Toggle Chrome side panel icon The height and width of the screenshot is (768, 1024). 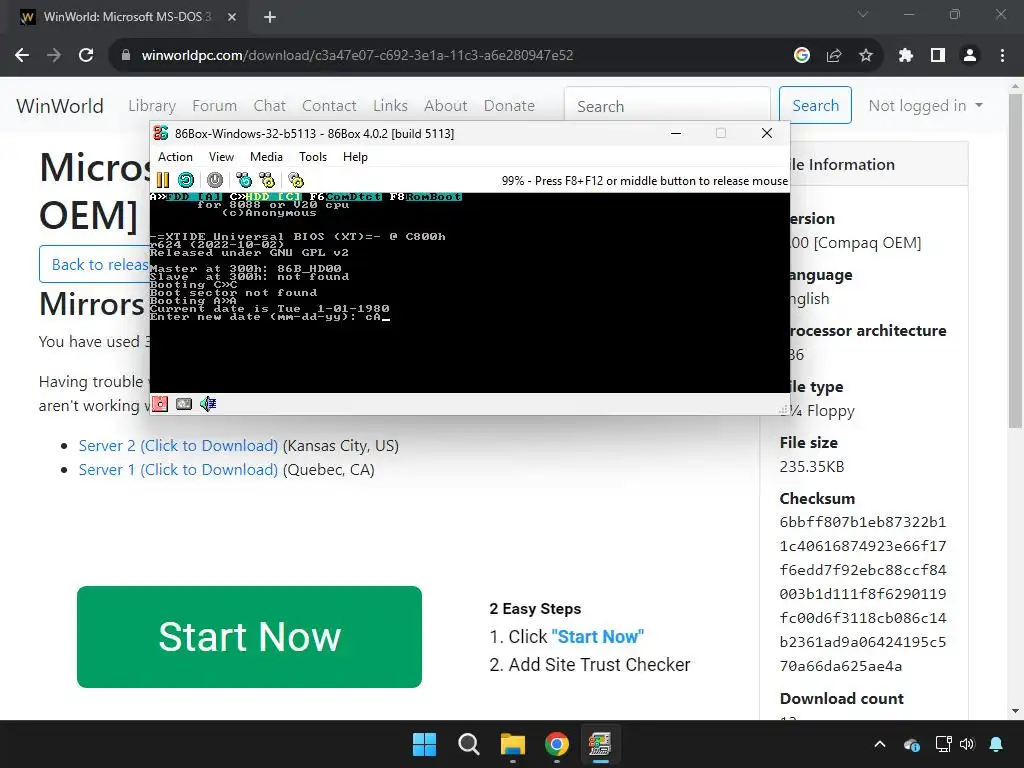[x=938, y=56]
